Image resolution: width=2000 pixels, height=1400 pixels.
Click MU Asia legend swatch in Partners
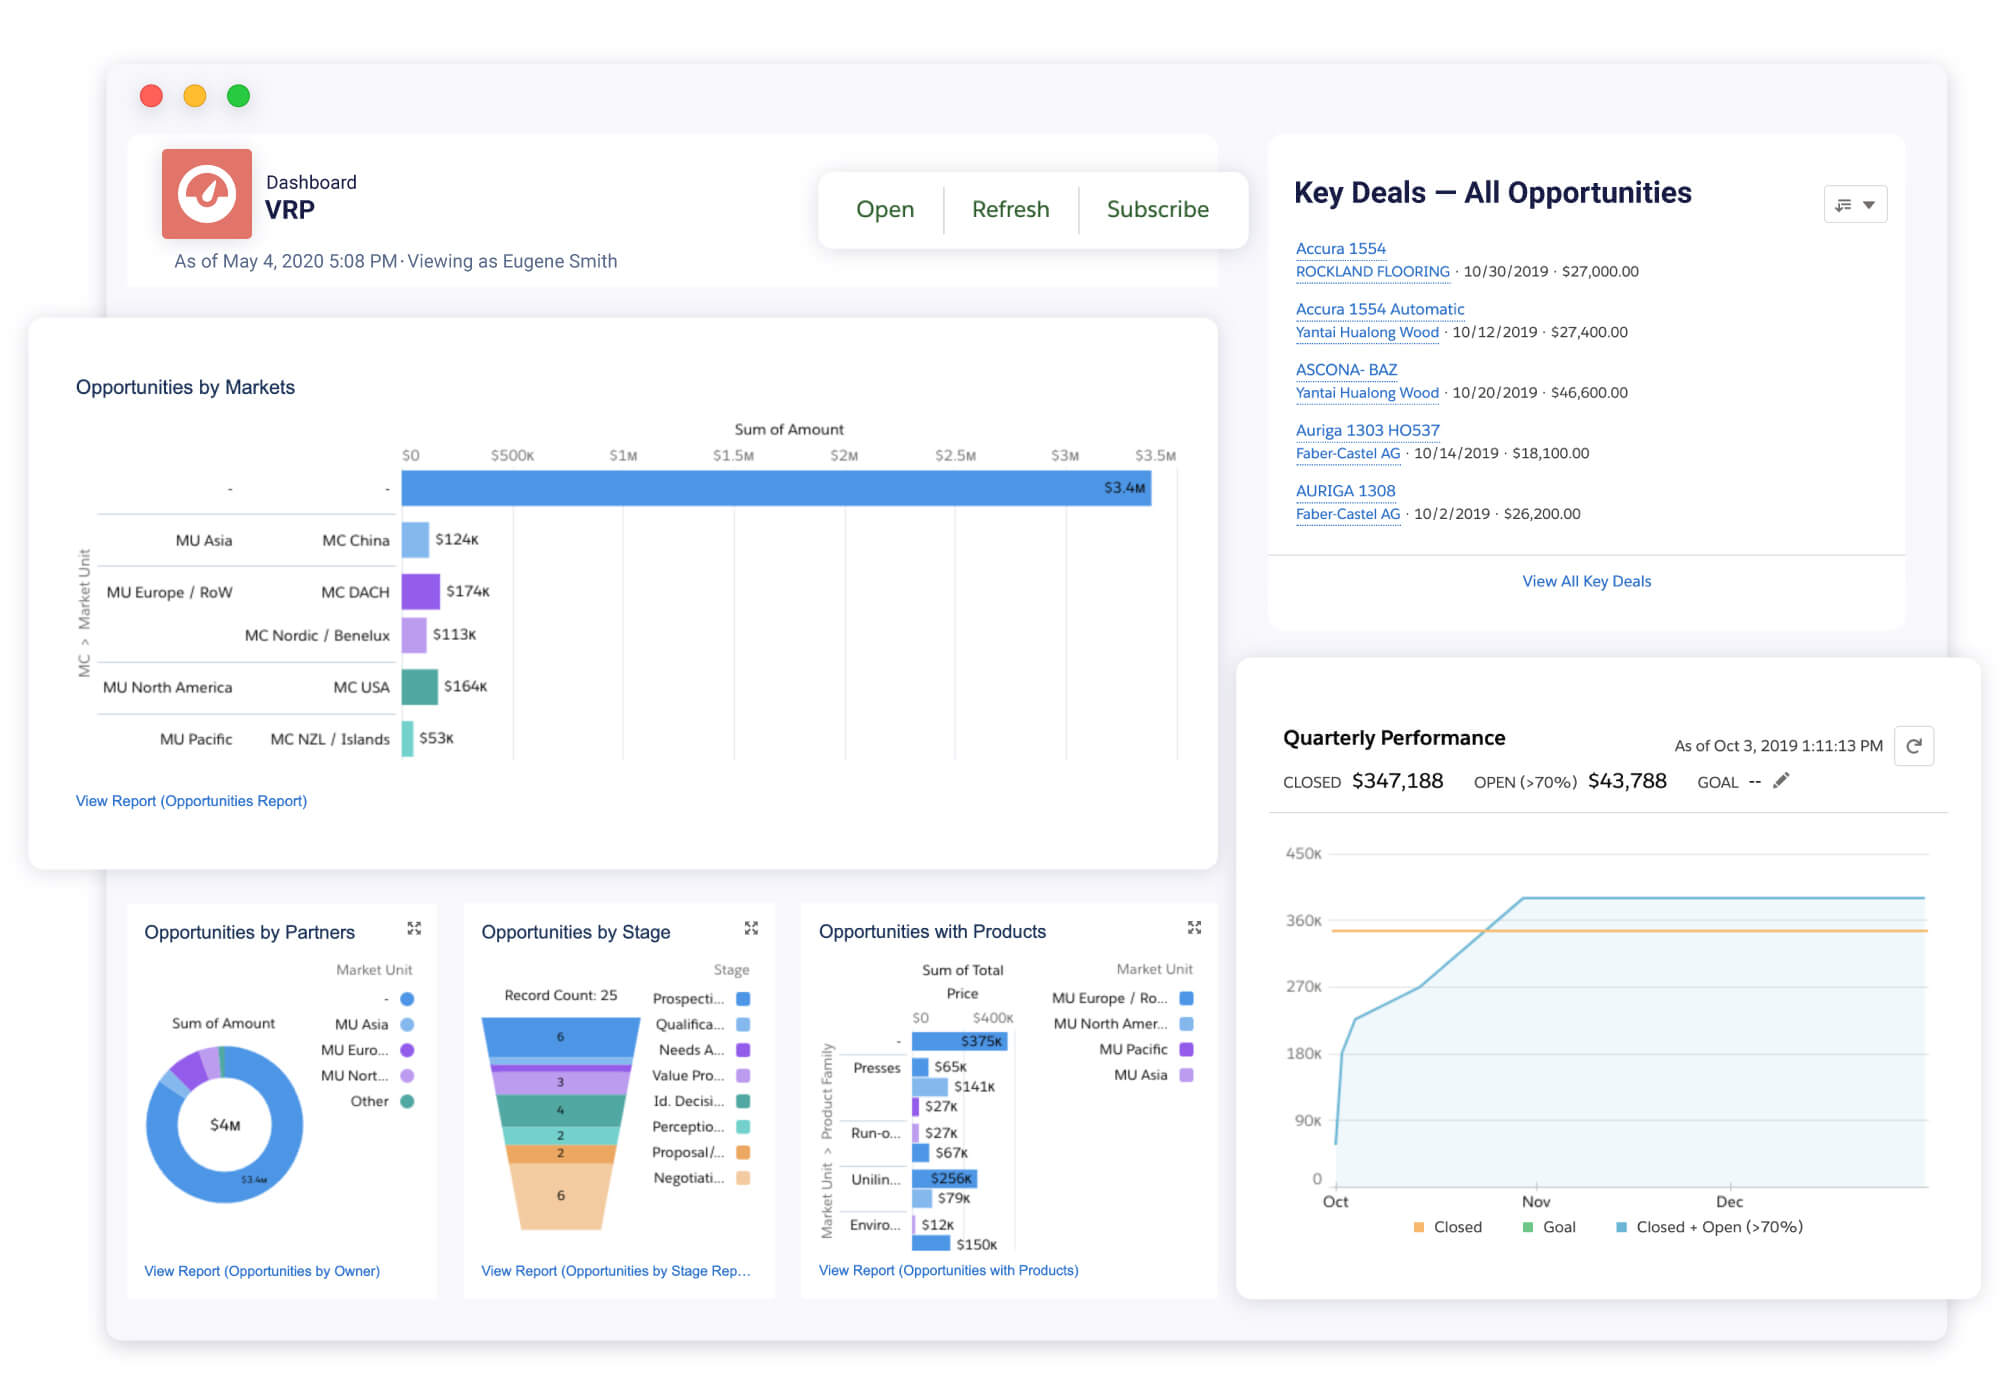(407, 1025)
